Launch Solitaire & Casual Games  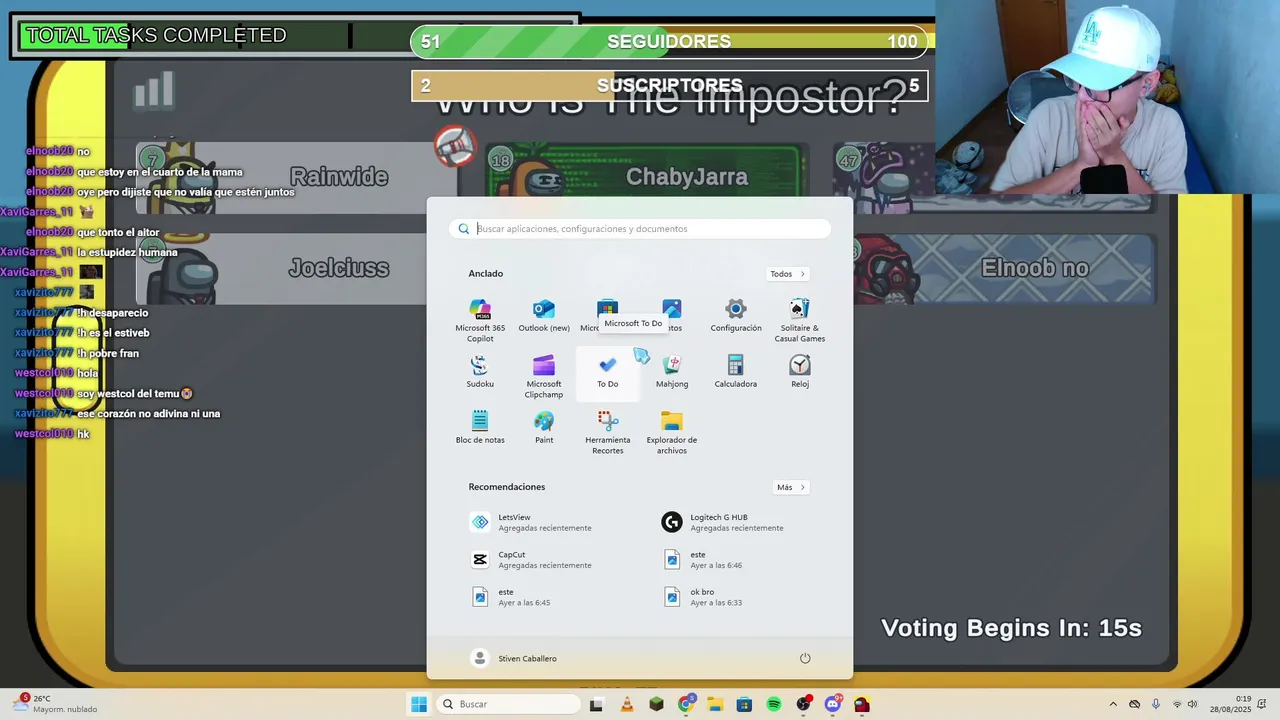tap(800, 320)
